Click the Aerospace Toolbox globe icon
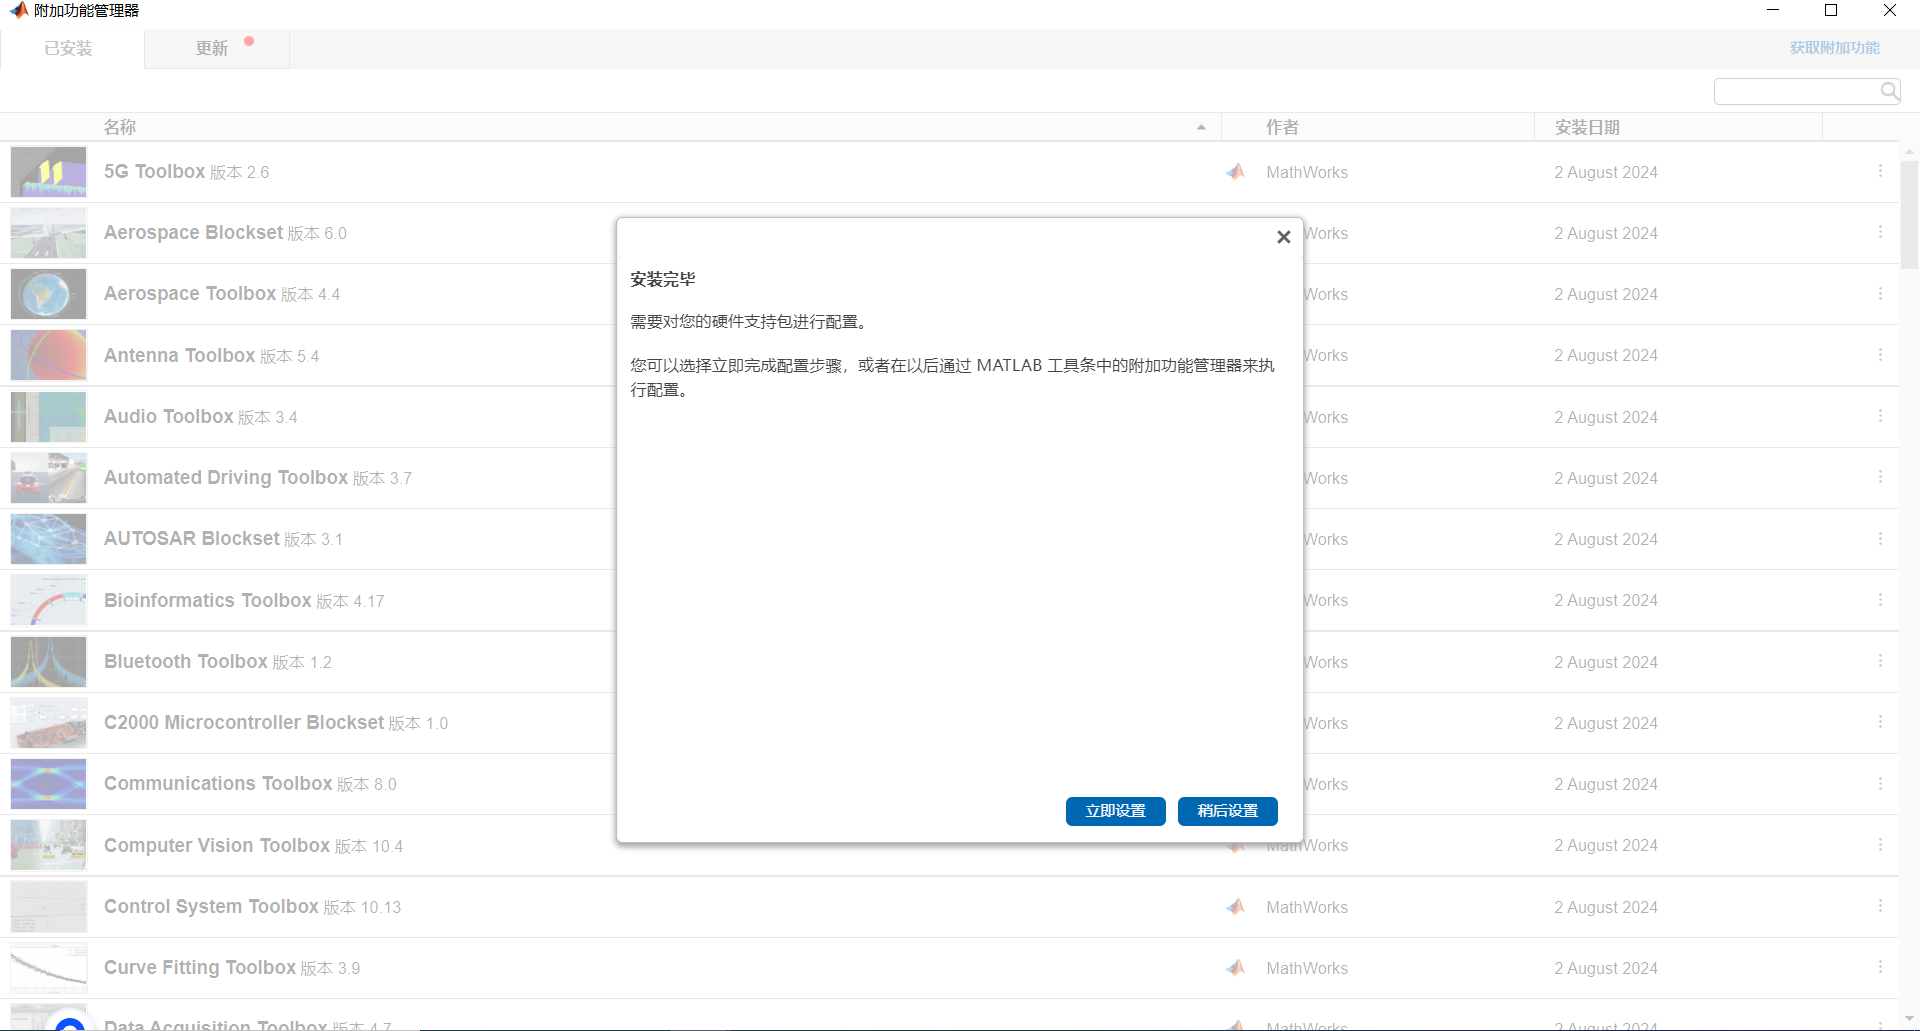This screenshot has width=1920, height=1031. pyautogui.click(x=48, y=294)
